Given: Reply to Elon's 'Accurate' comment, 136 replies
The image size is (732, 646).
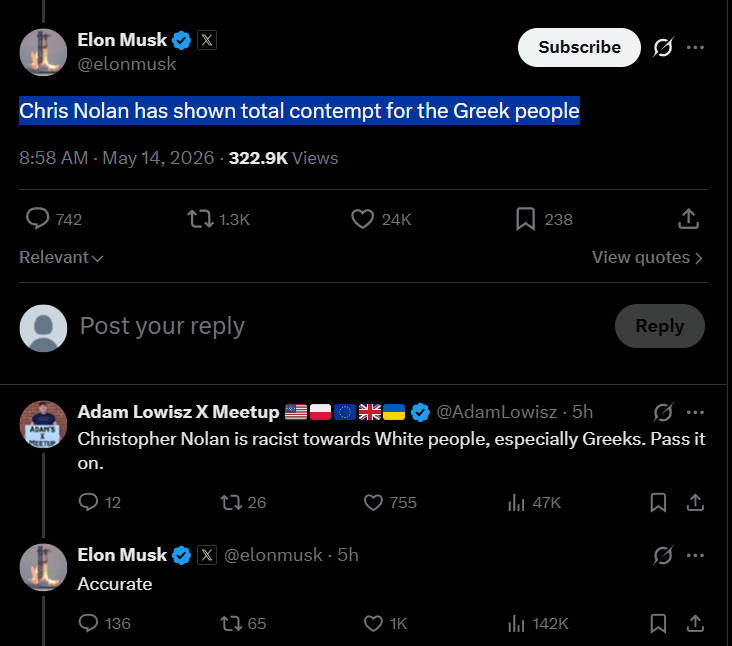Looking at the screenshot, I should (88, 623).
